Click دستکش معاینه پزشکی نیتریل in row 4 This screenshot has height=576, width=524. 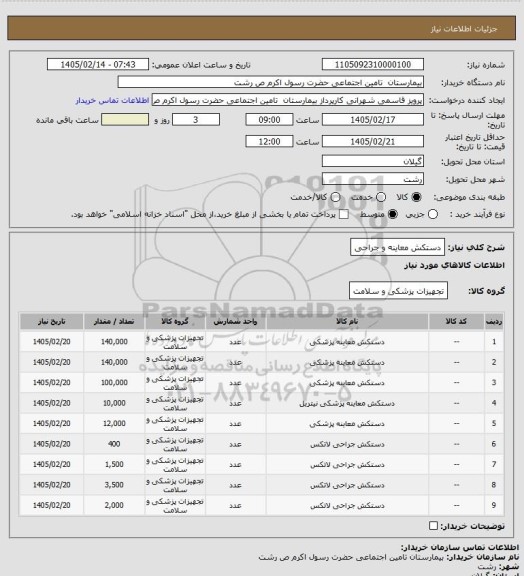coord(347,403)
